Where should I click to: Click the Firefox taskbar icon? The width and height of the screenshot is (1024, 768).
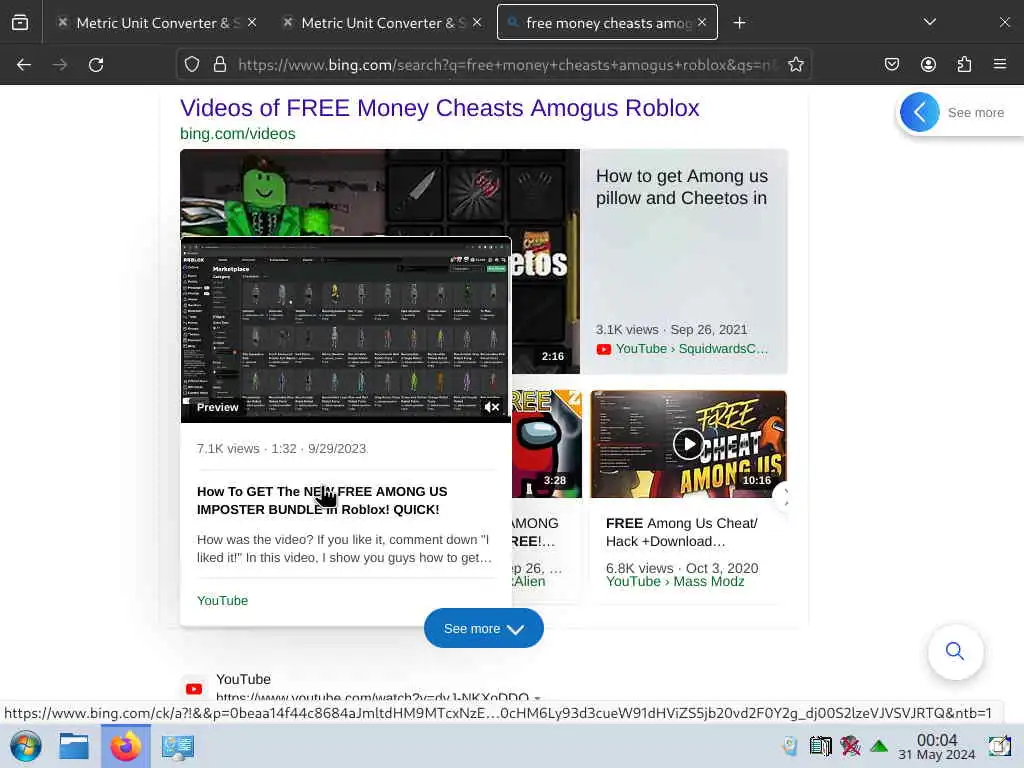pyautogui.click(x=125, y=746)
